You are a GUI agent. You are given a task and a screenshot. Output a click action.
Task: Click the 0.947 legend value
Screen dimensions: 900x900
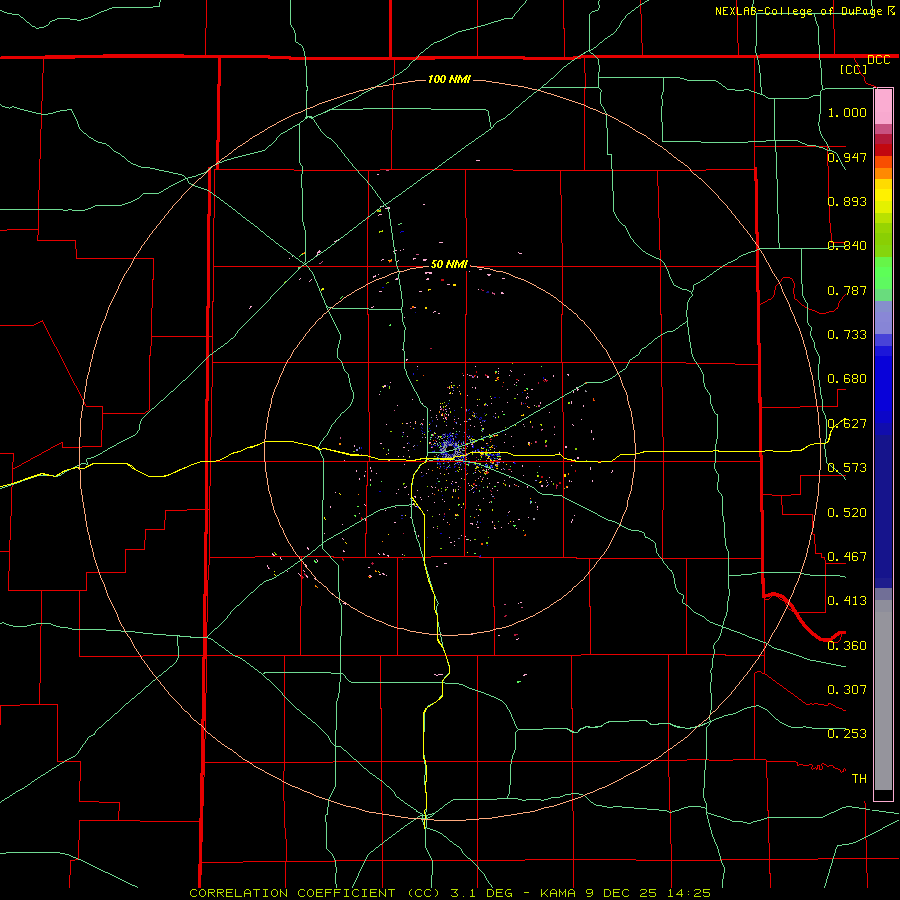pos(847,157)
